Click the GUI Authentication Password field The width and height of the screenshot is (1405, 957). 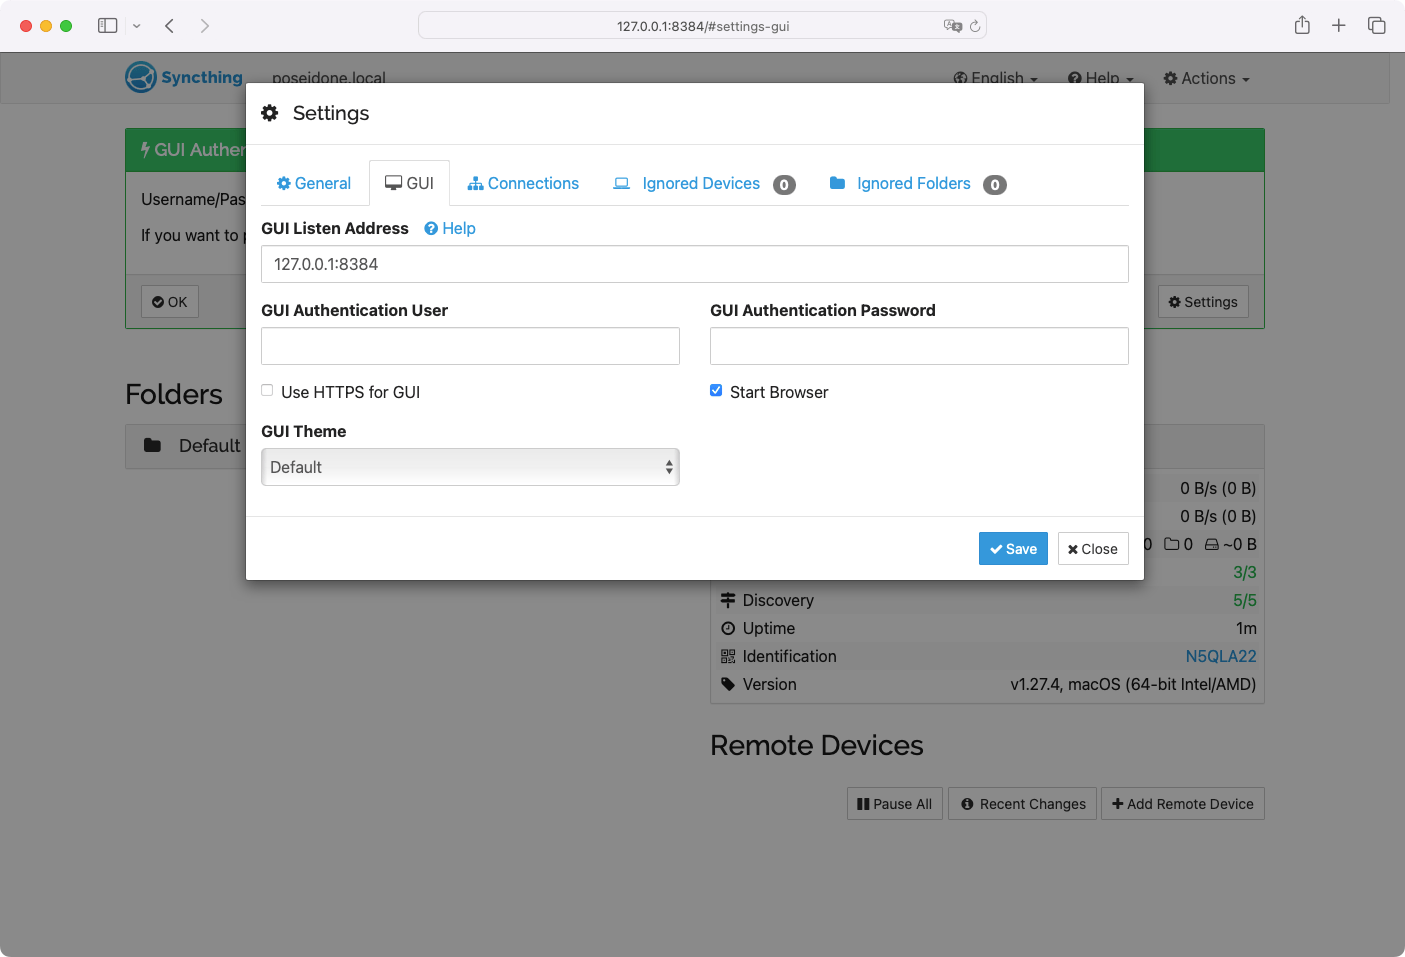point(919,346)
